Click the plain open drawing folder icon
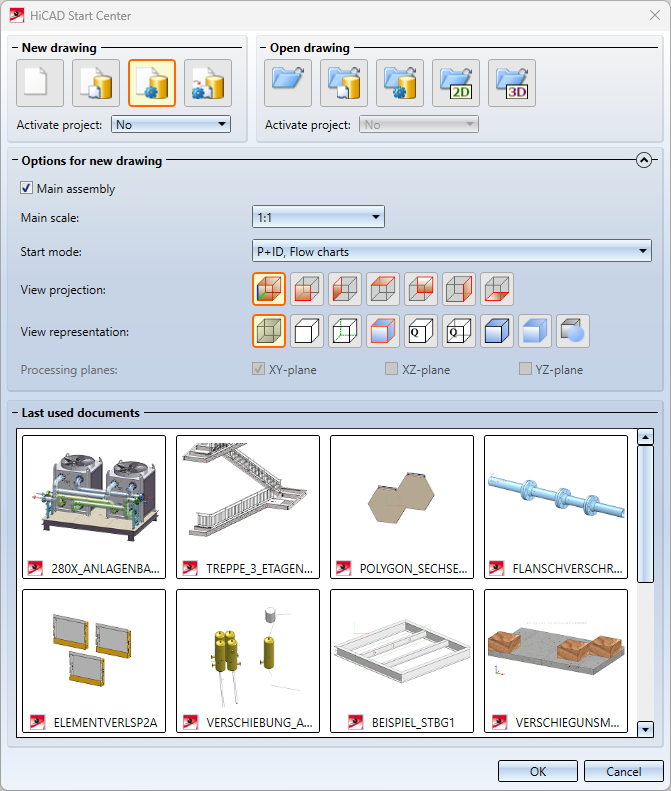 [288, 83]
